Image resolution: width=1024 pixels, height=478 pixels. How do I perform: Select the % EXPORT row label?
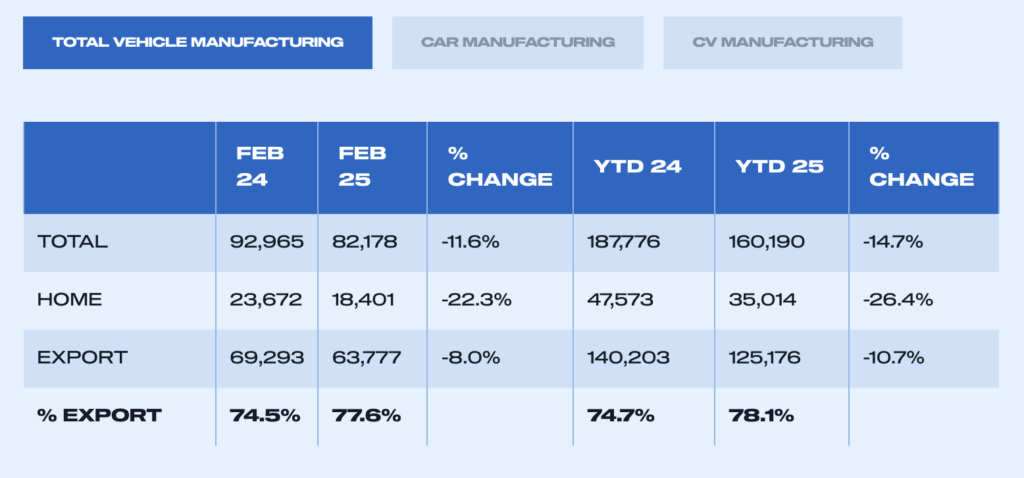click(x=98, y=415)
